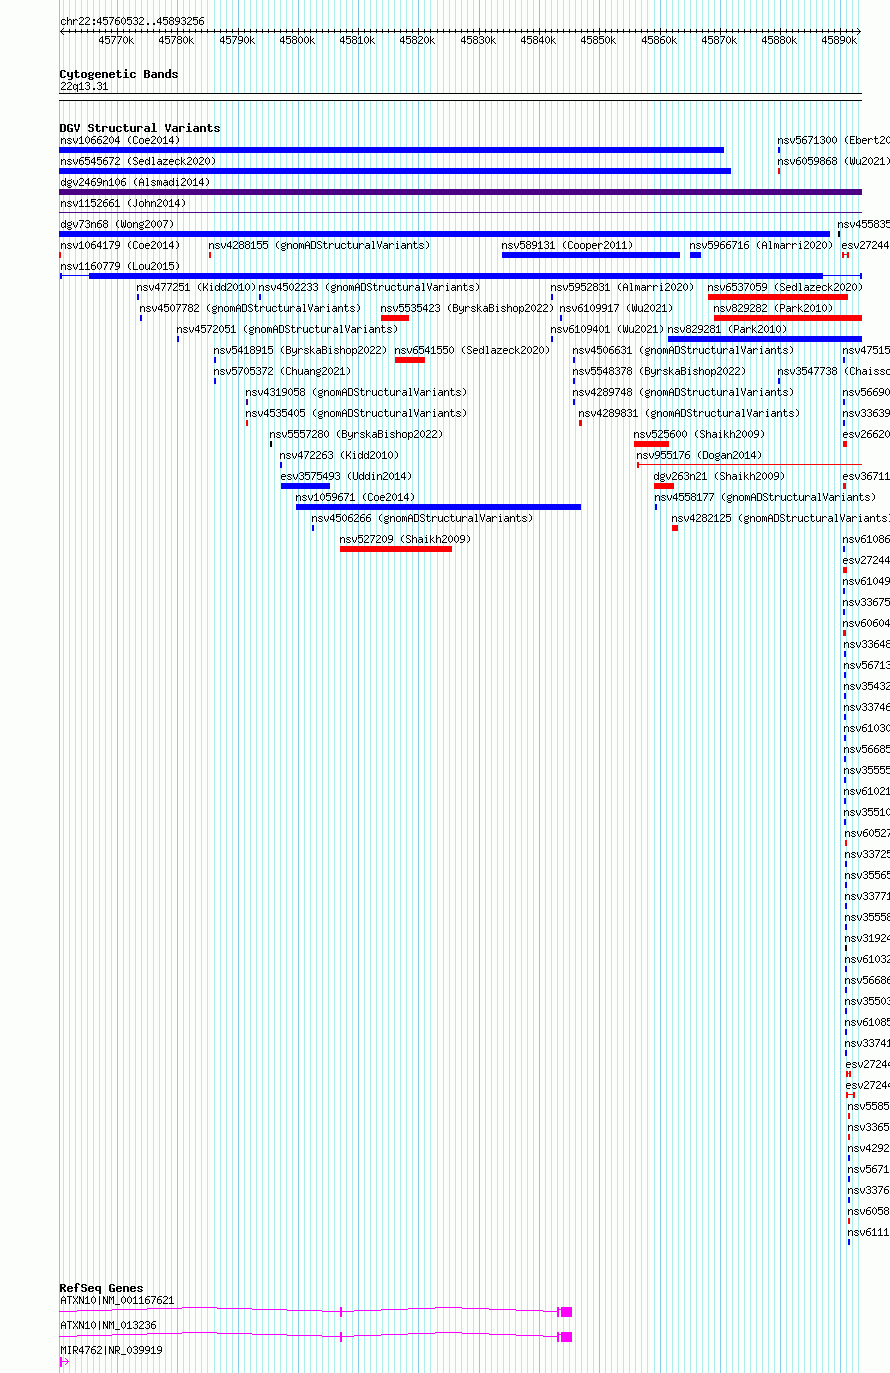The width and height of the screenshot is (890, 1373).
Task: Click the nsv1066204 (Coe2014) blue variant bar
Action: click(391, 150)
